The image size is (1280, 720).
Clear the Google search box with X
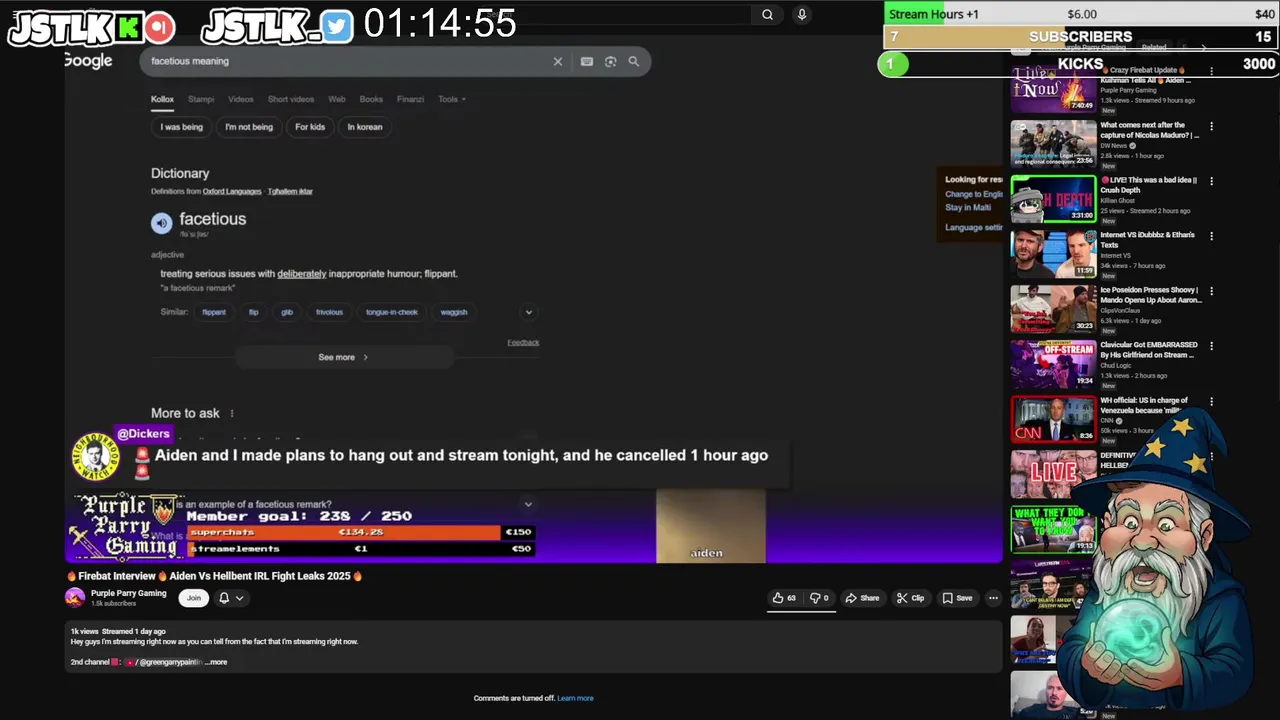[558, 61]
